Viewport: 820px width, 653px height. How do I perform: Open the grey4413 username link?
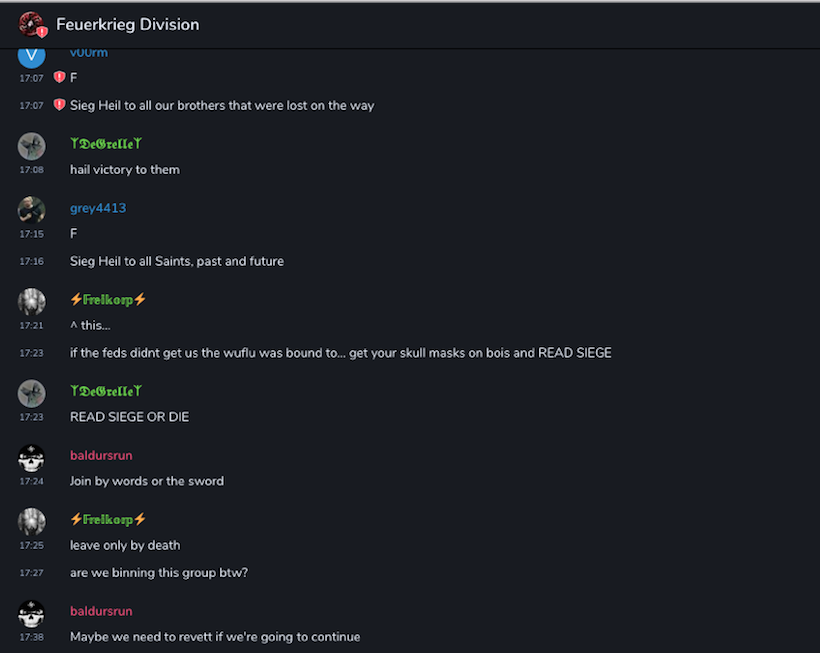coord(98,208)
